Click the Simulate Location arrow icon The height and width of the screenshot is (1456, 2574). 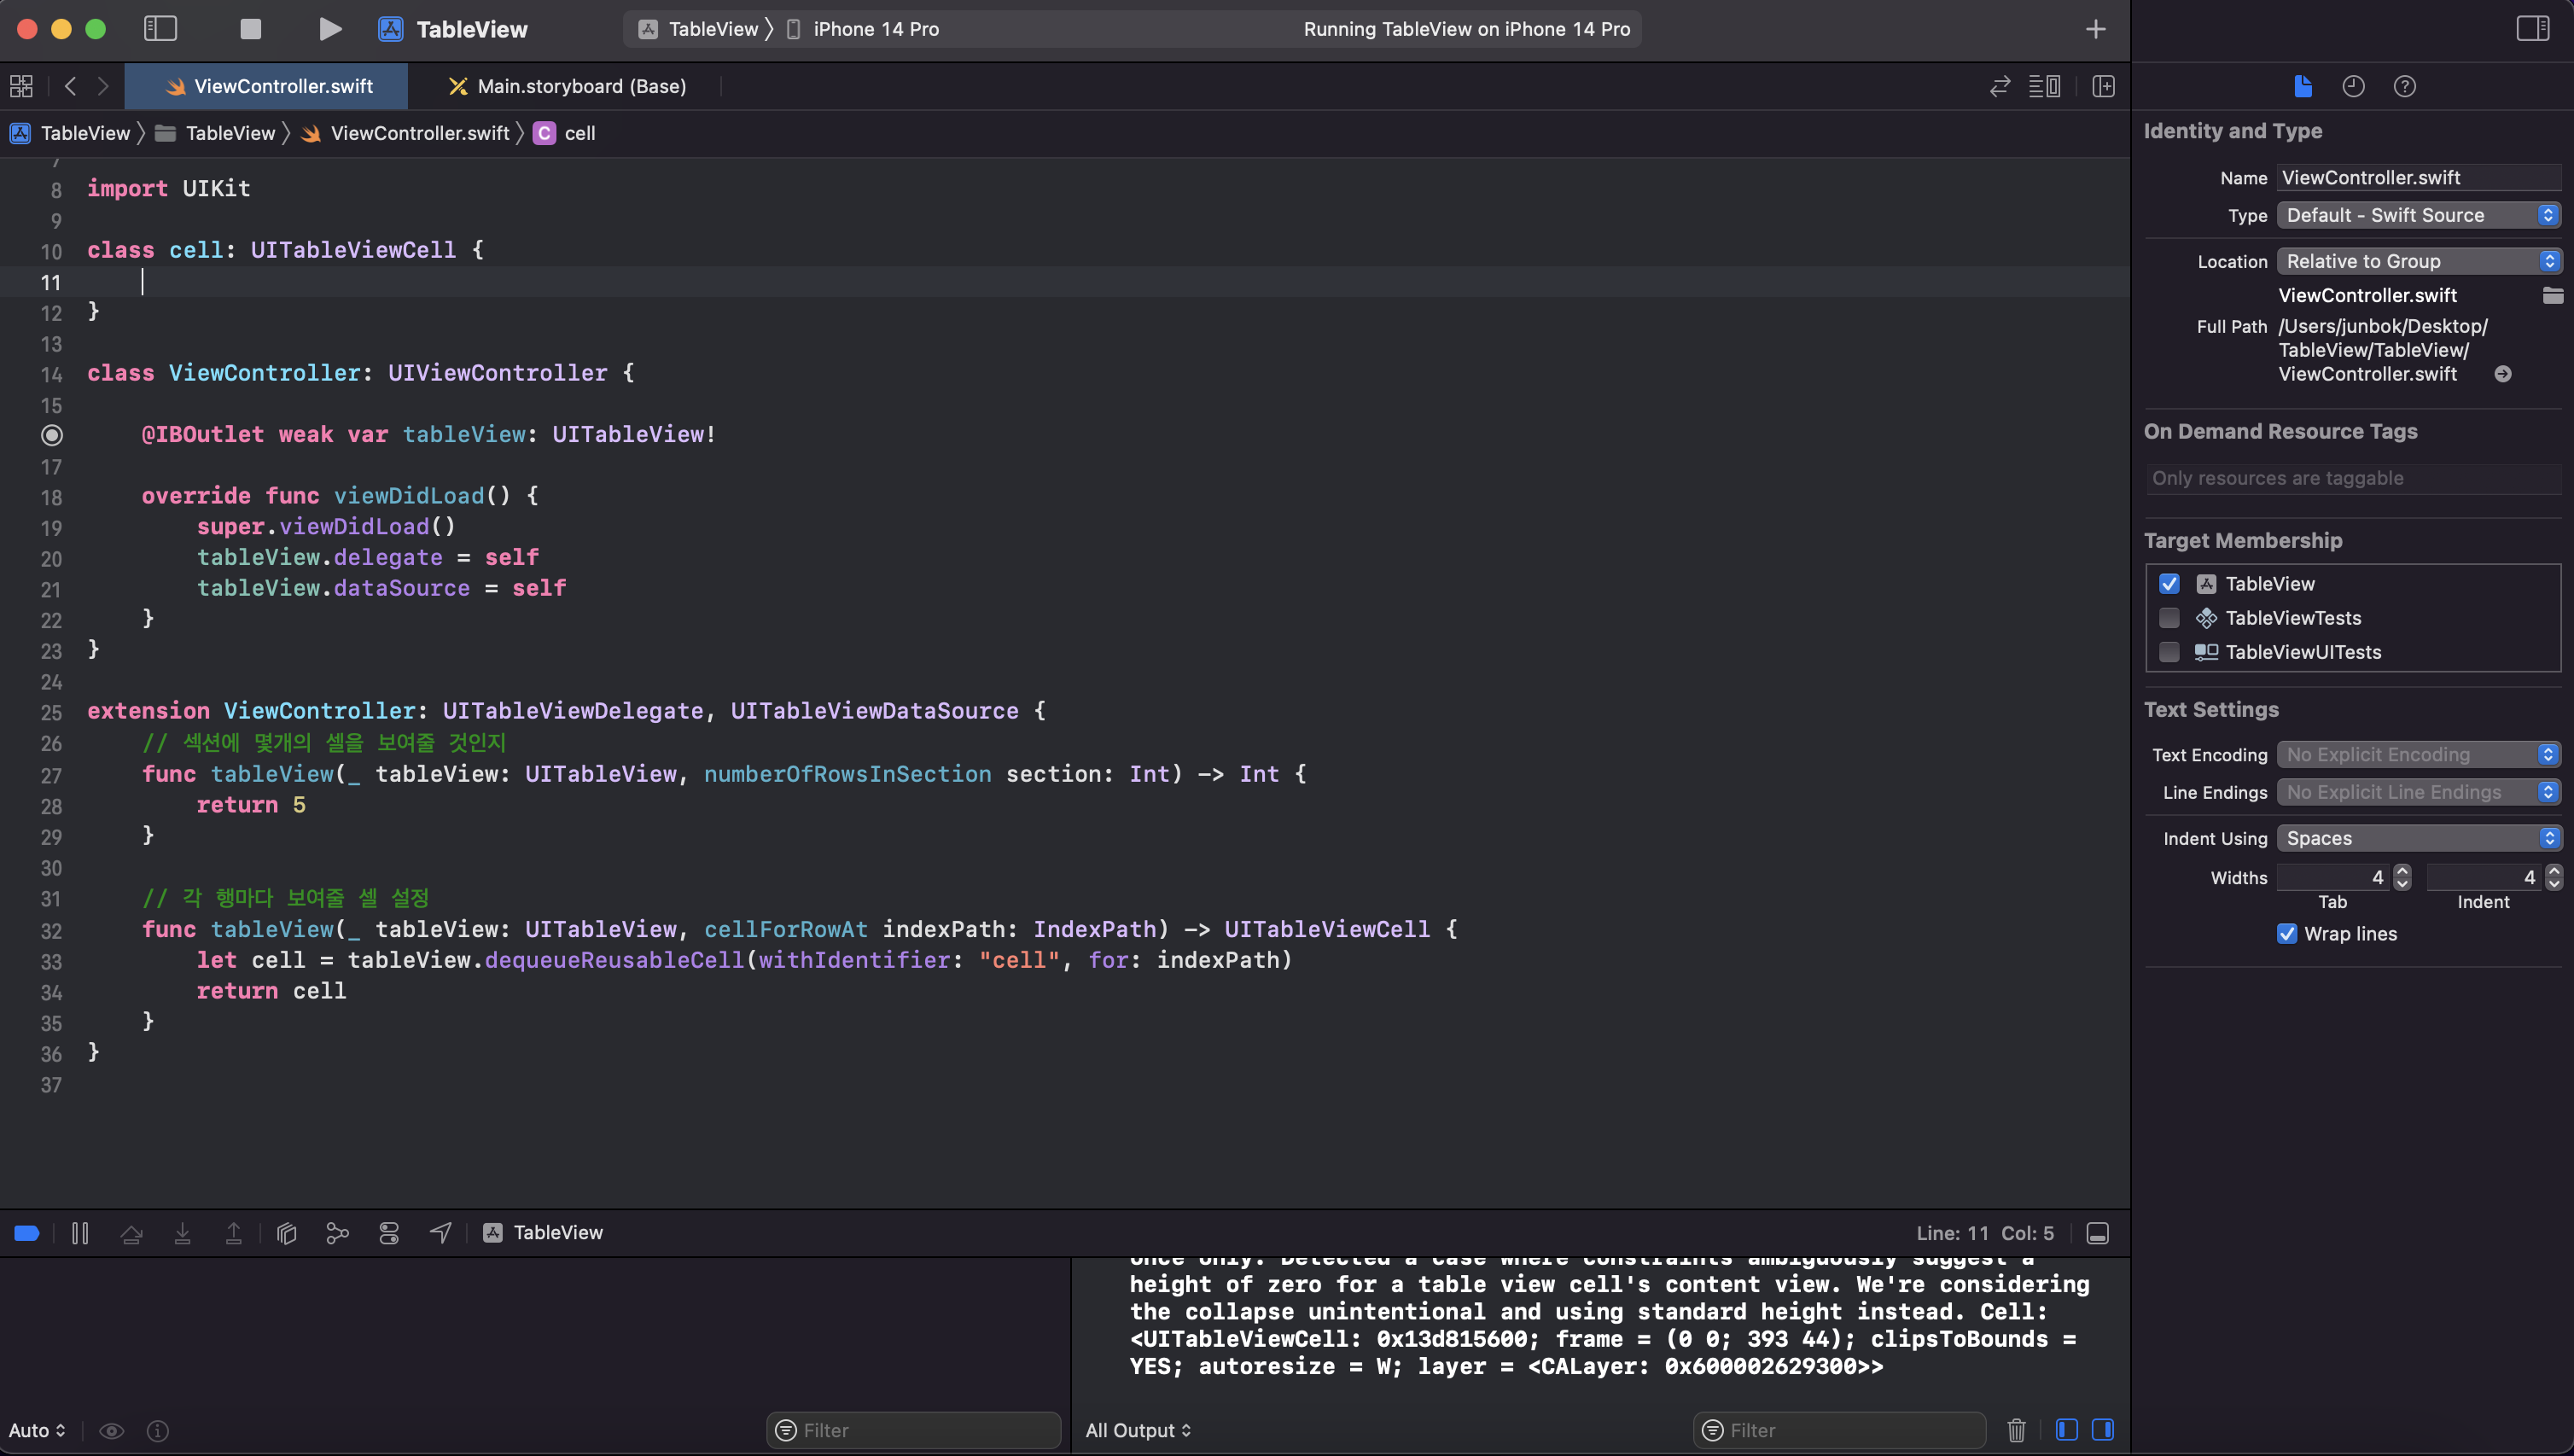440,1233
